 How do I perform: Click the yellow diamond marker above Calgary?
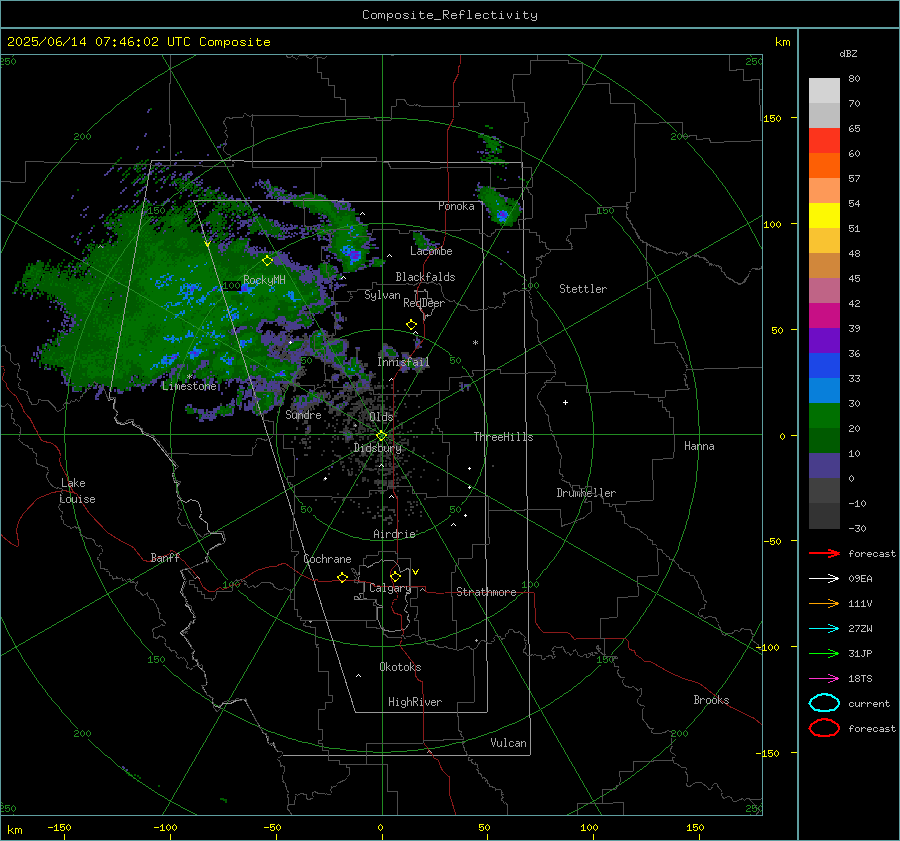[x=395, y=576]
